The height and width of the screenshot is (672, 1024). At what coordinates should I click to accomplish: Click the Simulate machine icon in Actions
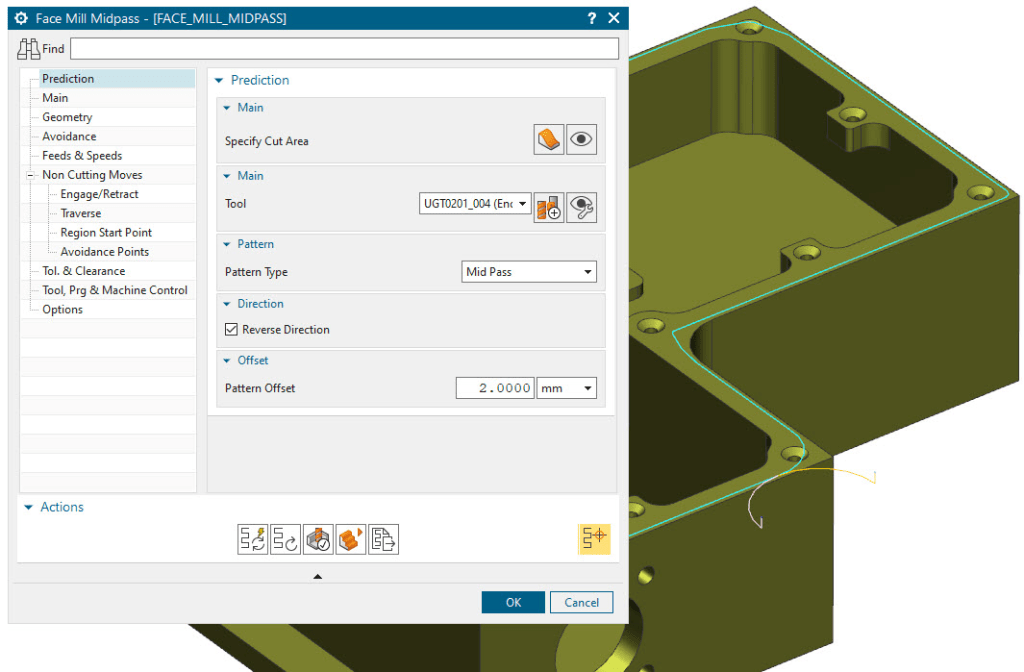350,540
